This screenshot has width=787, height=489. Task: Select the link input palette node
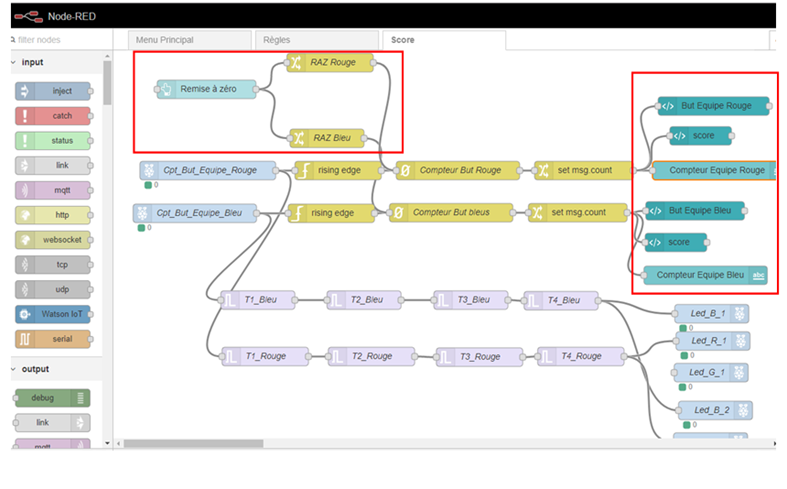pos(53,165)
